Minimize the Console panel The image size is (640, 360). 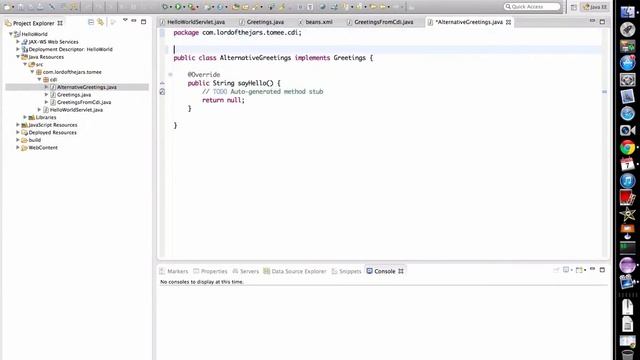click(593, 269)
